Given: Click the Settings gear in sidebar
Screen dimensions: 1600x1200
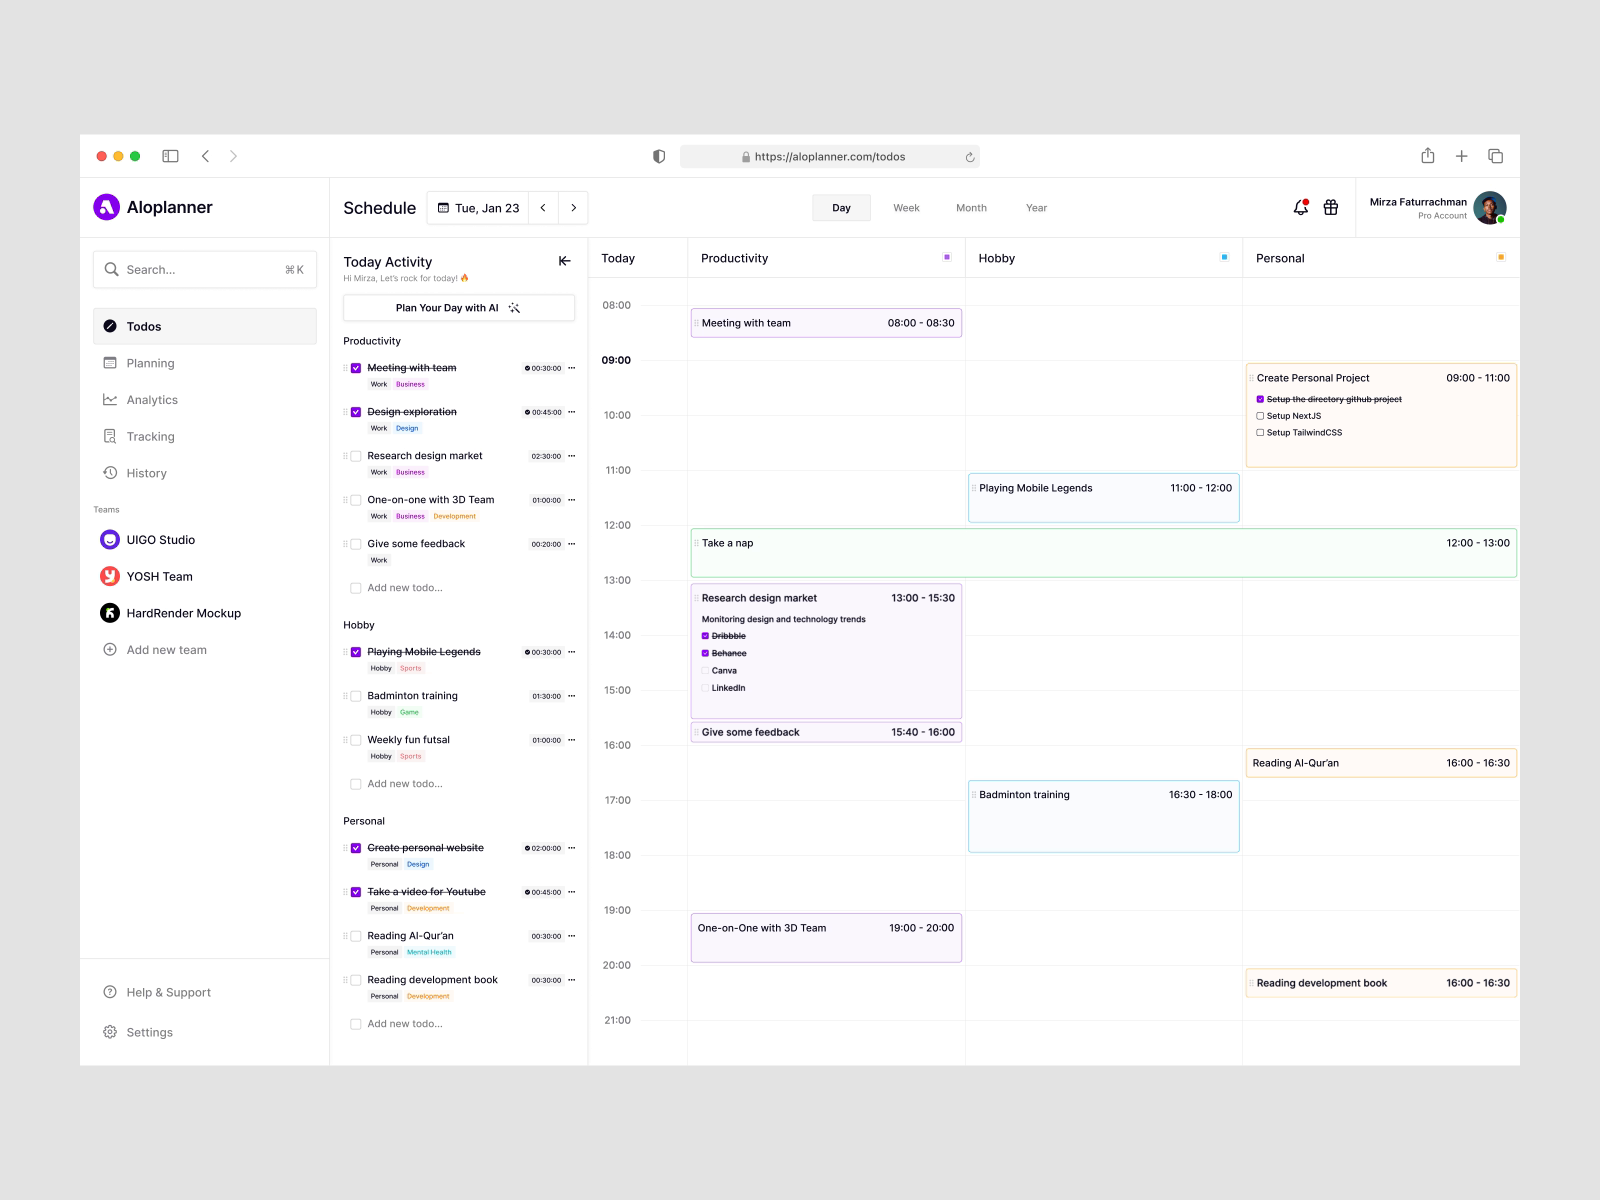Looking at the screenshot, I should 110,1032.
